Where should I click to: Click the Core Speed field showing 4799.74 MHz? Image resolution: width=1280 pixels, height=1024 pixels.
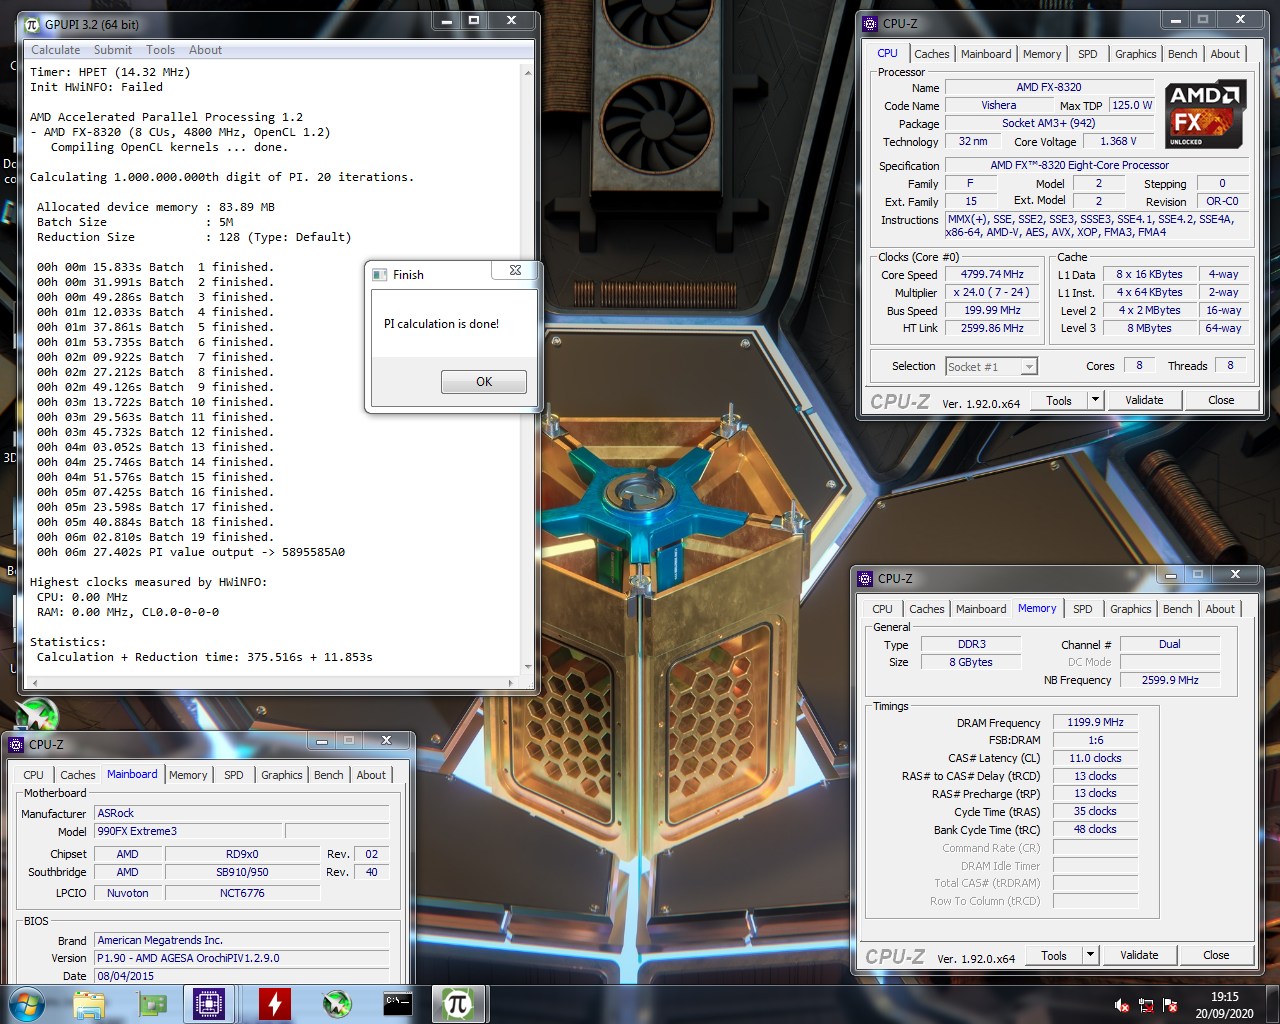point(992,274)
